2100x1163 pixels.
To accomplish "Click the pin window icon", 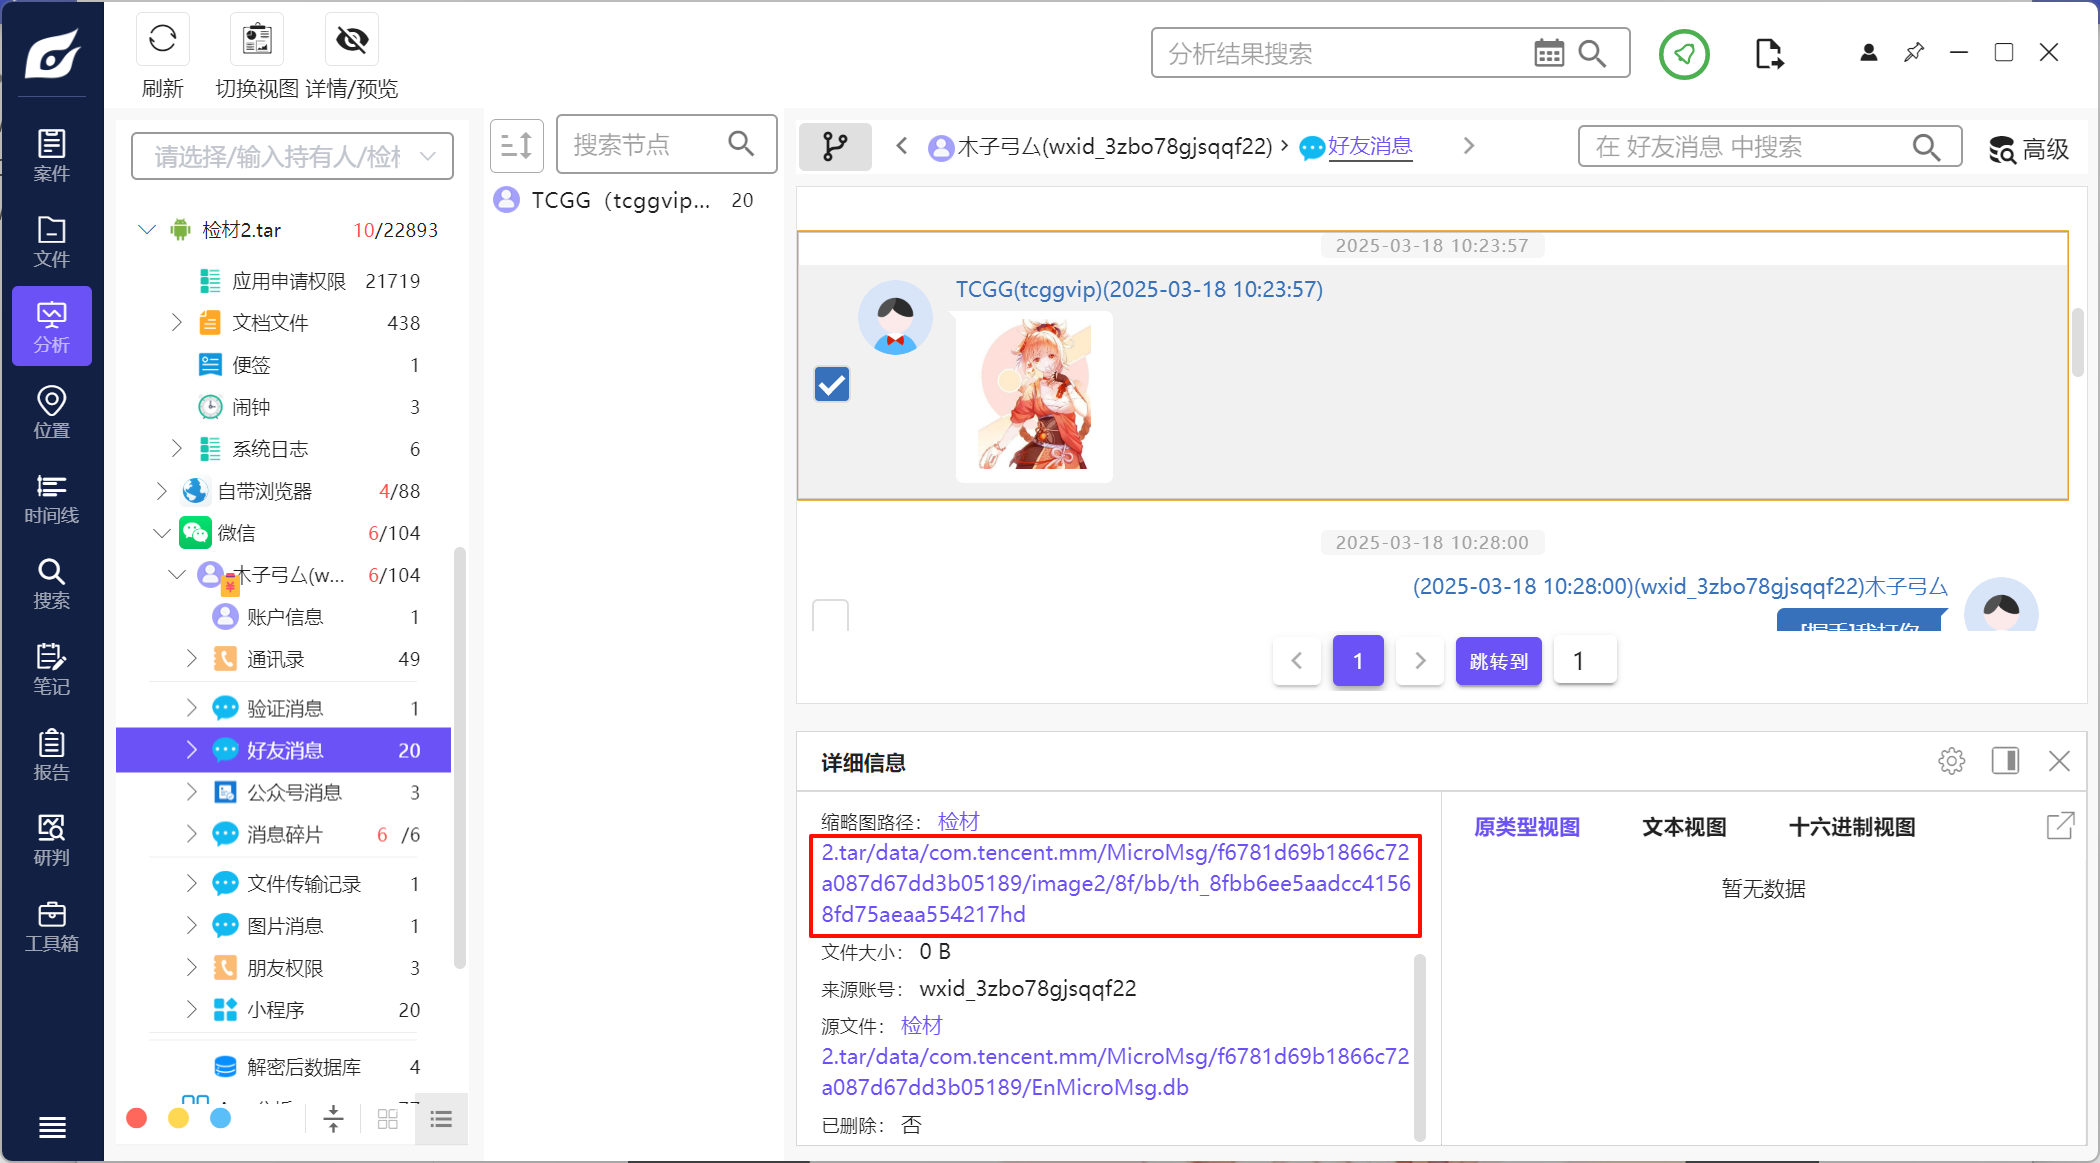I will pyautogui.click(x=1914, y=52).
